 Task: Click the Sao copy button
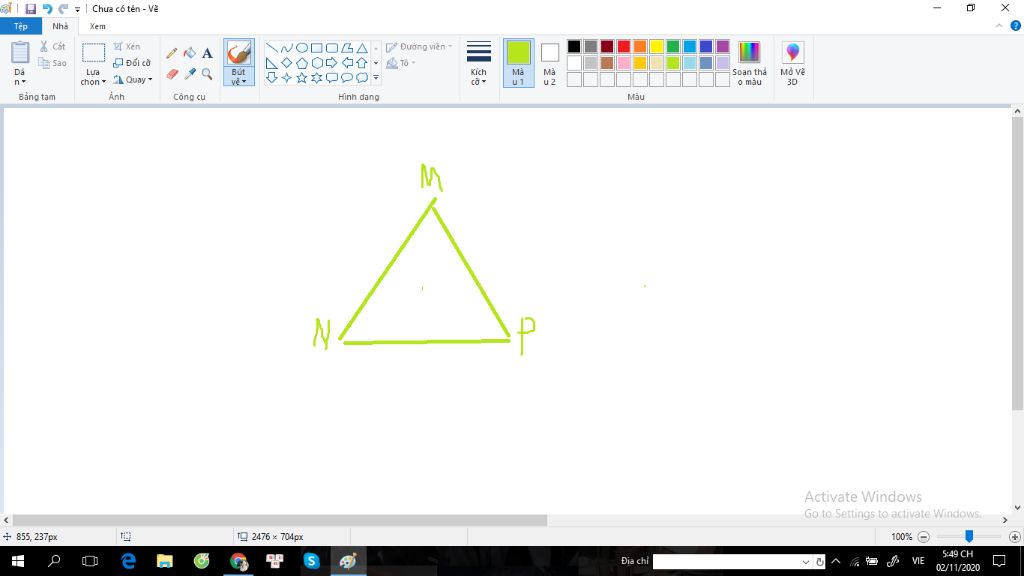coord(52,63)
